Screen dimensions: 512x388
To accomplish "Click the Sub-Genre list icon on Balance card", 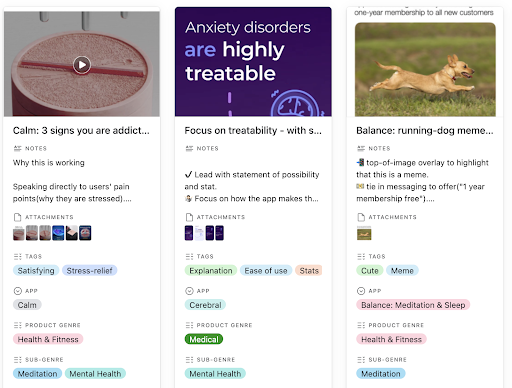I will tap(361, 360).
